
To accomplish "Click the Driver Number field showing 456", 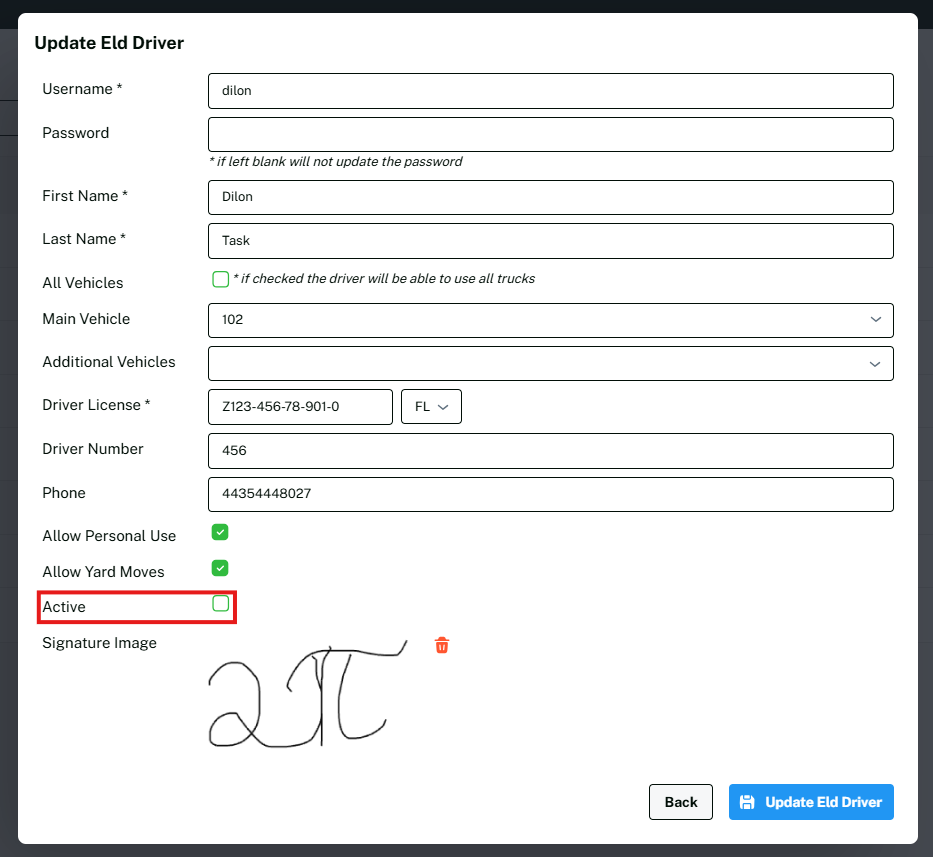I will pos(550,451).
